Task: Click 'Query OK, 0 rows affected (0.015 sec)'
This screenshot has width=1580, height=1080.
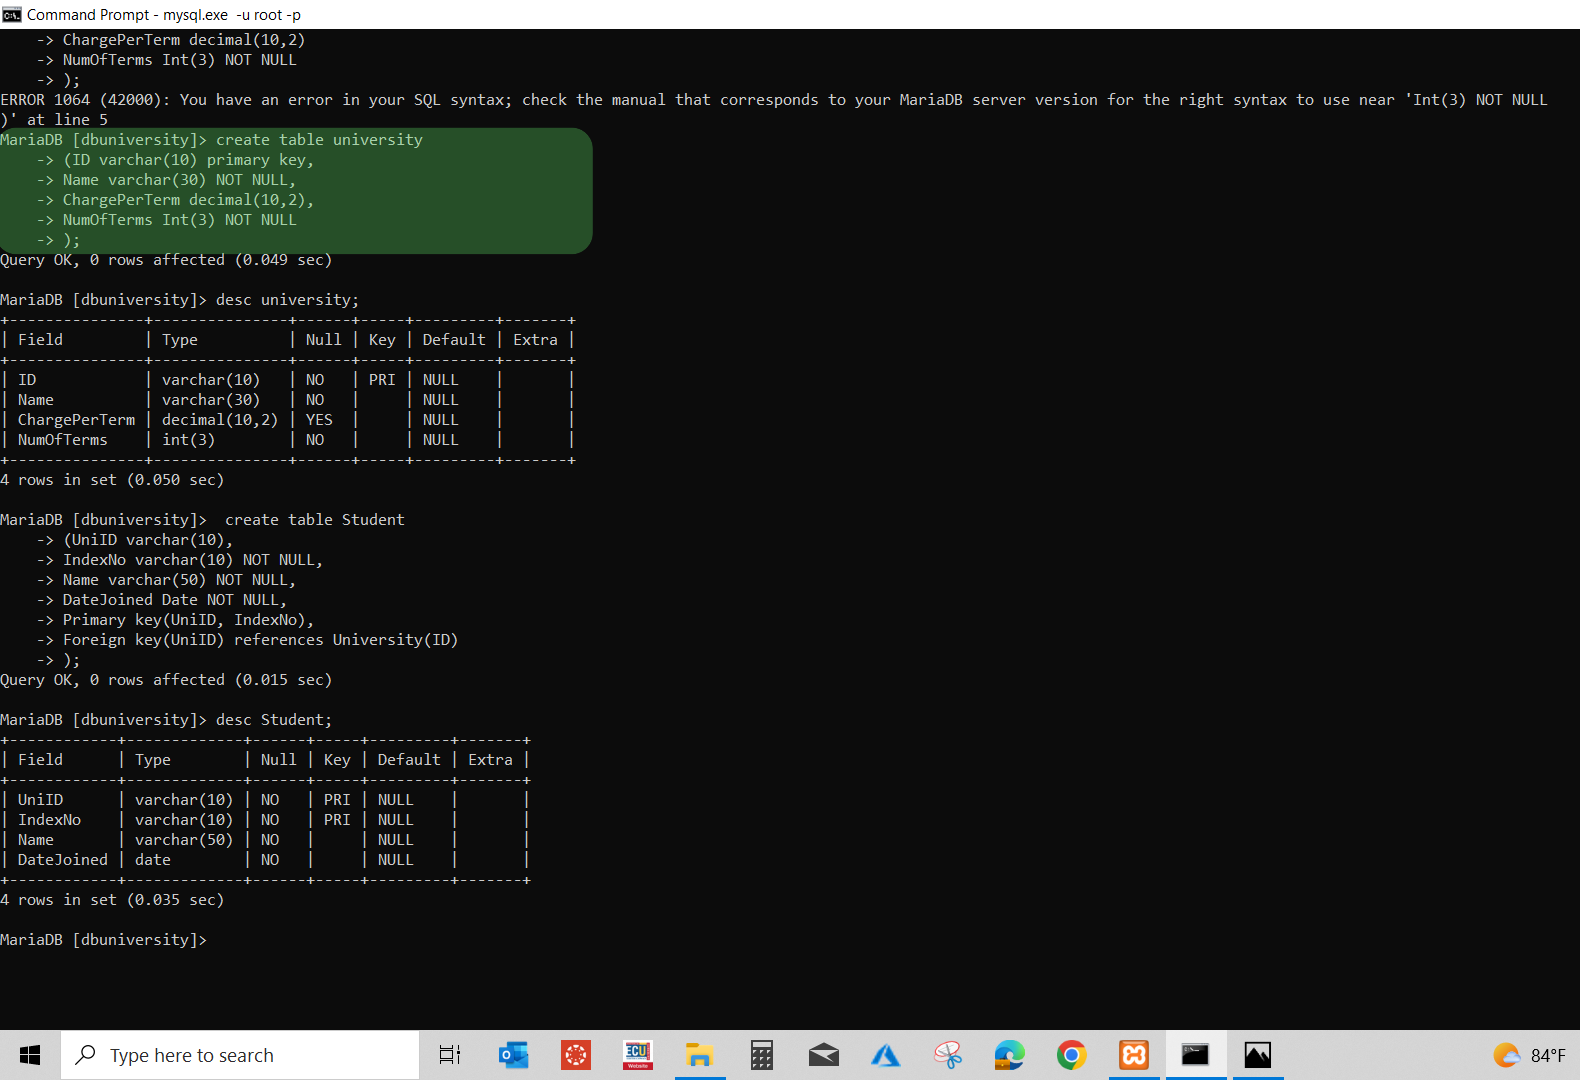Action: pyautogui.click(x=166, y=680)
